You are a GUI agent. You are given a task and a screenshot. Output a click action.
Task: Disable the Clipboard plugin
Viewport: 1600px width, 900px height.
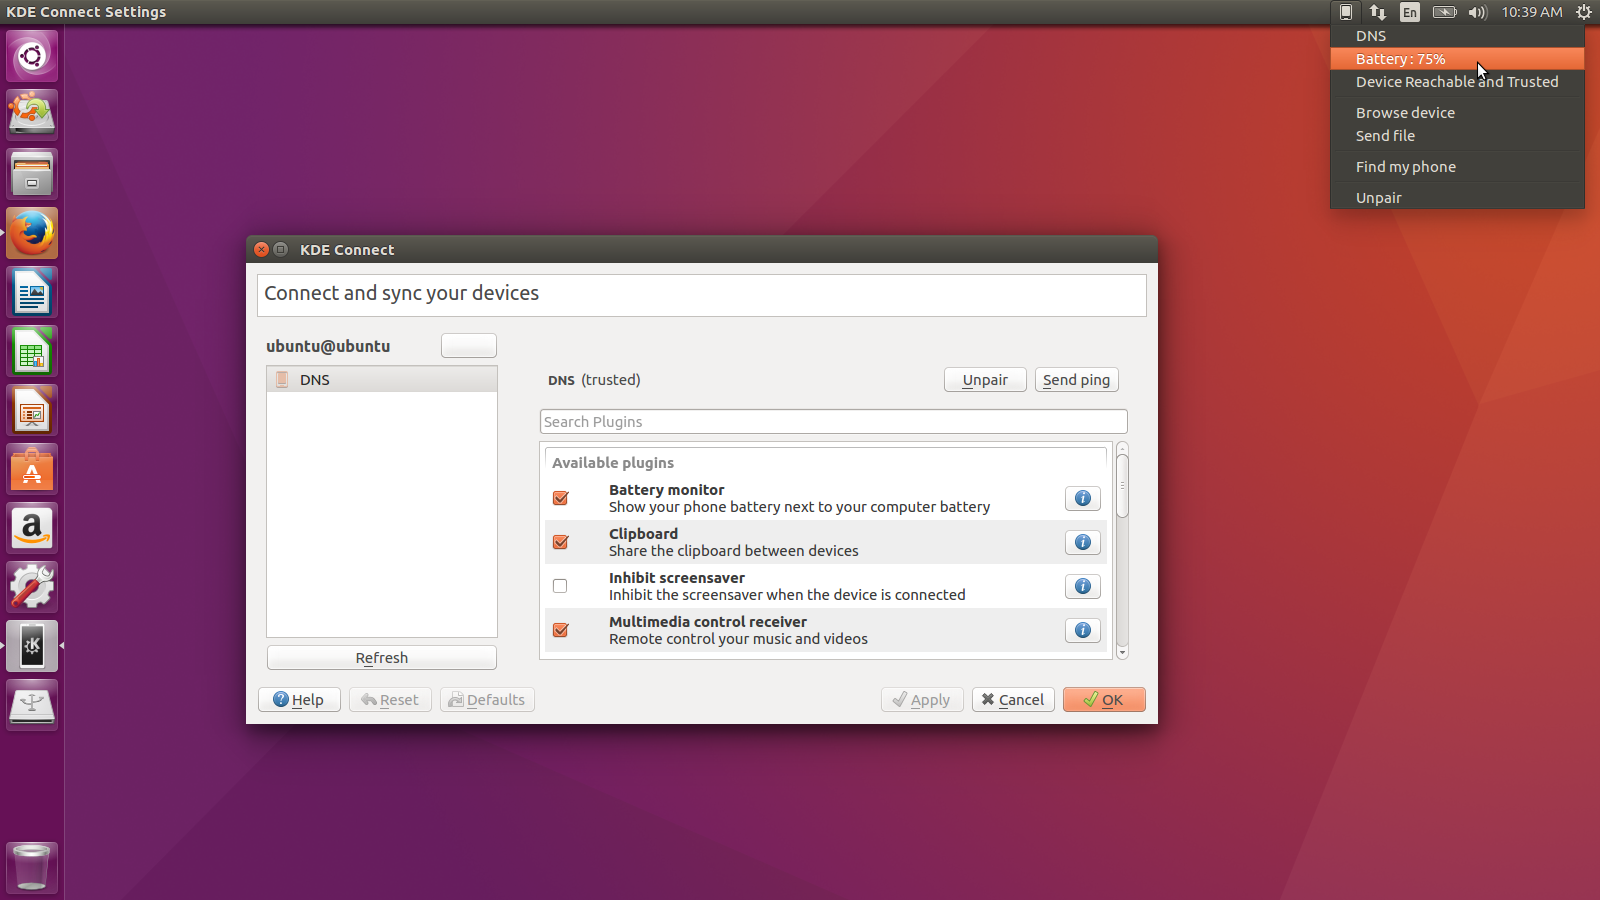pyautogui.click(x=560, y=542)
